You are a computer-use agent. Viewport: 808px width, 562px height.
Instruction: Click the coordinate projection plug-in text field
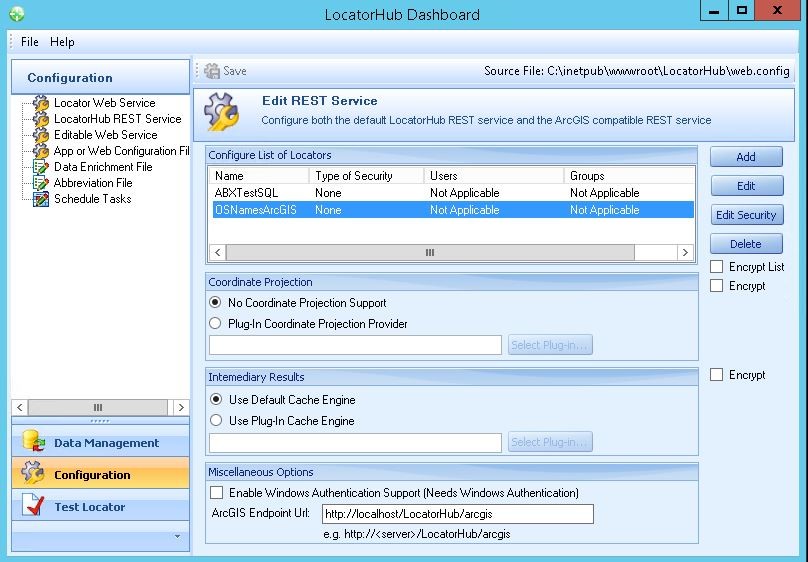point(355,345)
